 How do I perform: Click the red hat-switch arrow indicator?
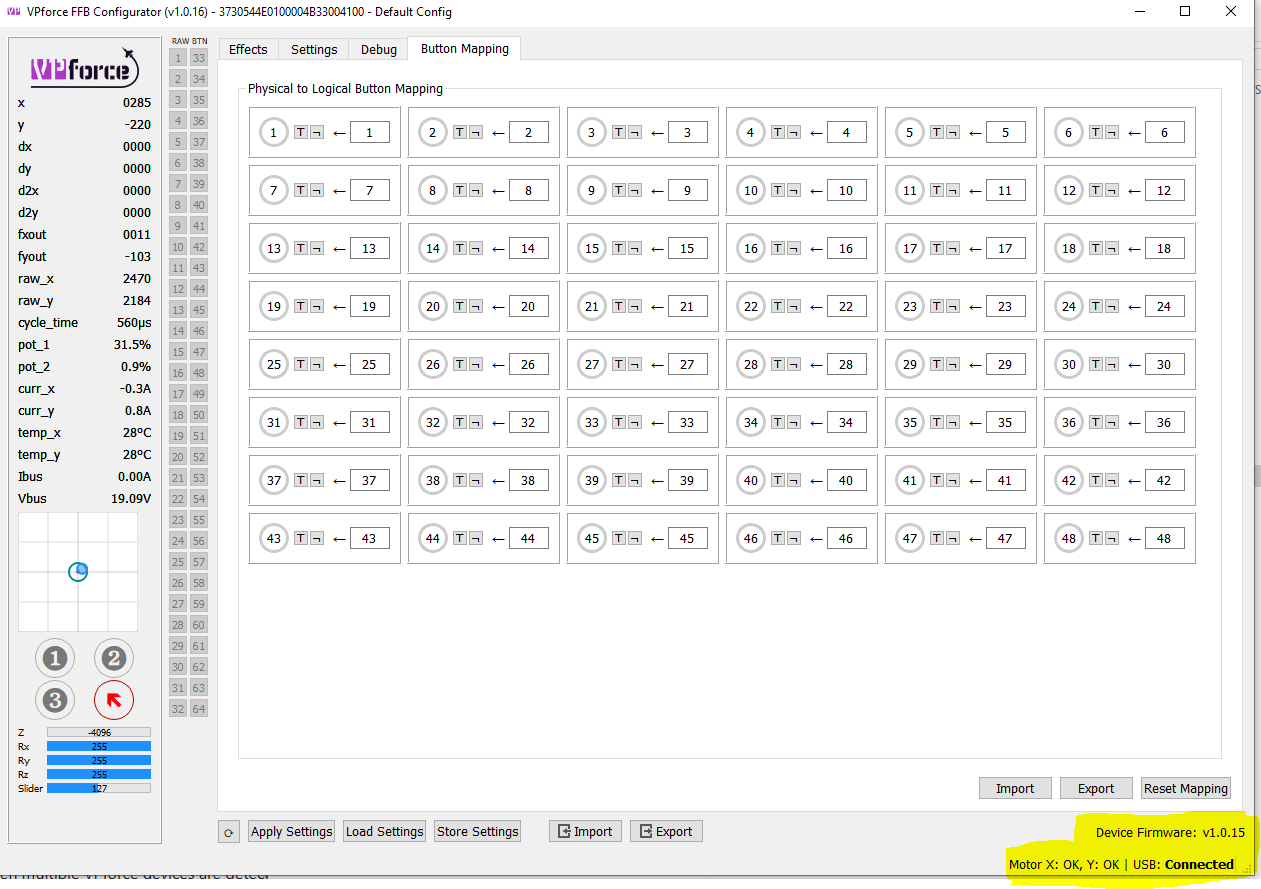point(114,700)
